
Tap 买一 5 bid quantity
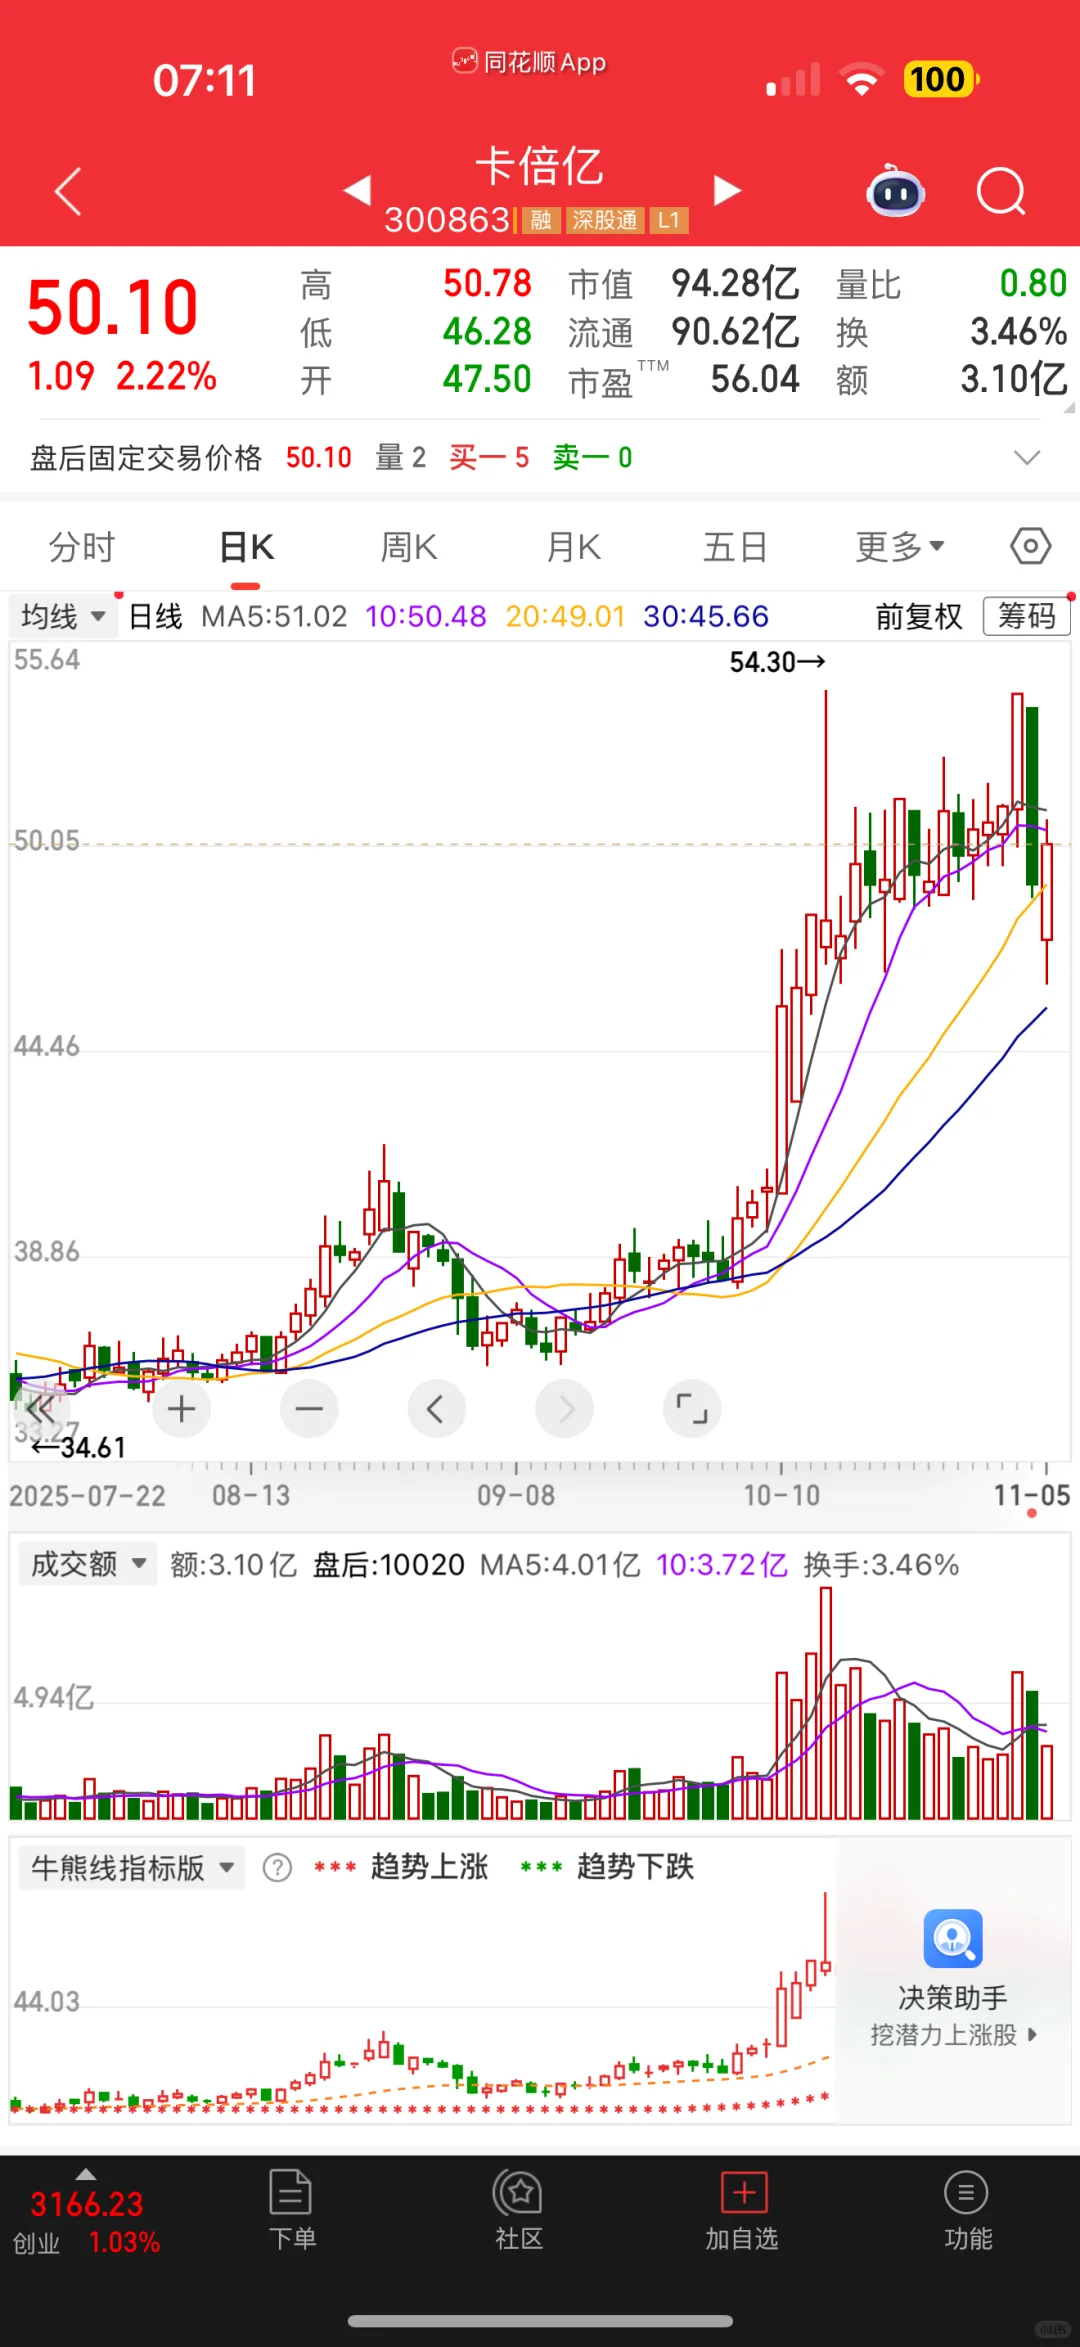[489, 458]
